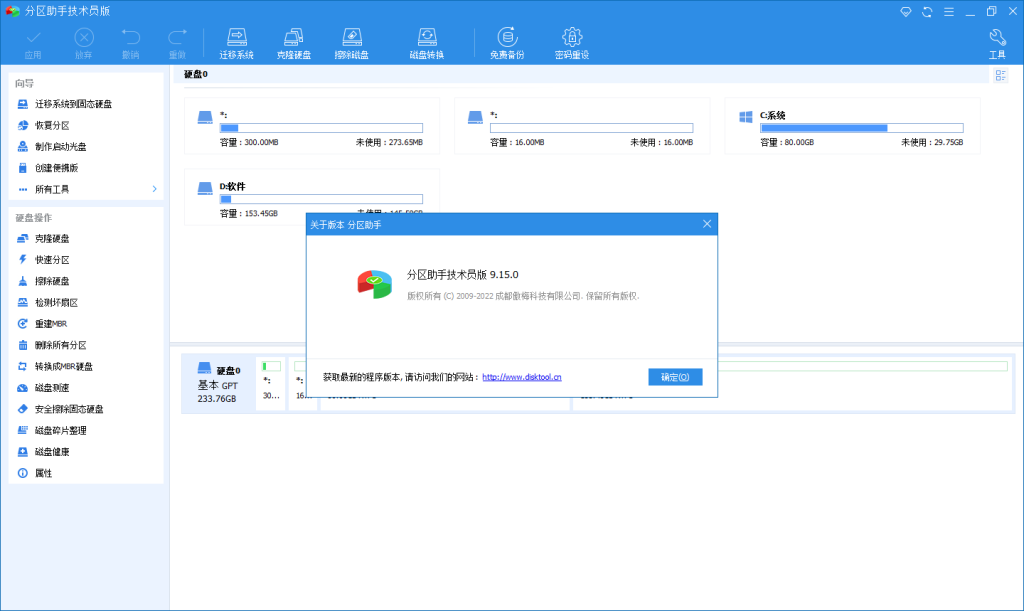Screen dimensions: 1024x611
Task: Click the 工具 (Tools) icon at top right
Action: (997, 41)
